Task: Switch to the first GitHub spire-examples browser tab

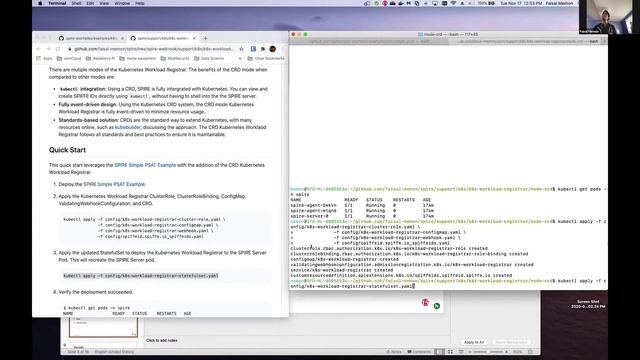Action: 91,38
